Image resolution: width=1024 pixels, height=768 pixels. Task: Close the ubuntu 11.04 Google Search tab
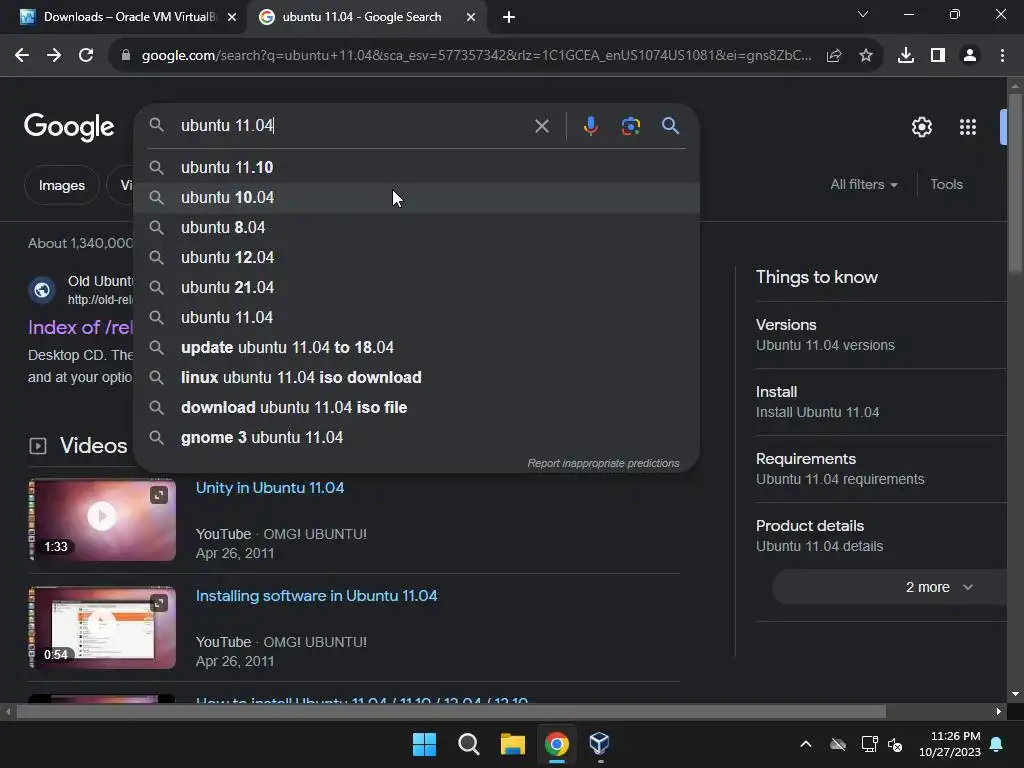click(x=471, y=17)
